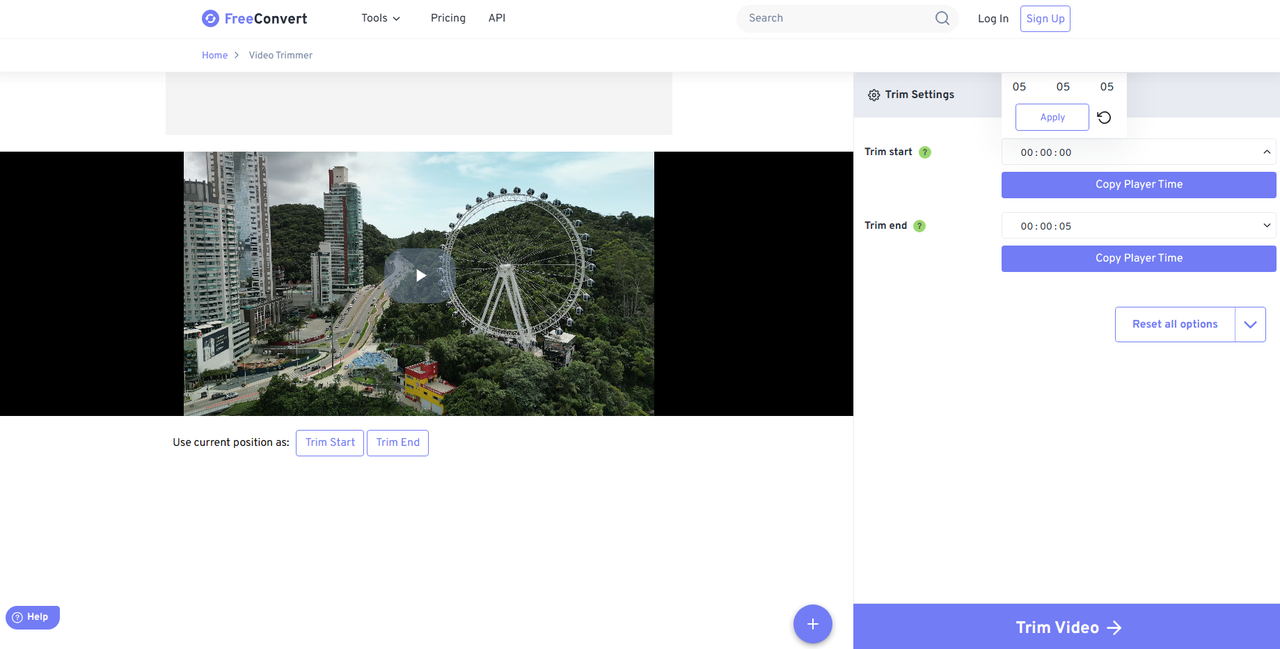The height and width of the screenshot is (649, 1280).
Task: Click the FreeConvert logo icon
Action: [x=210, y=18]
